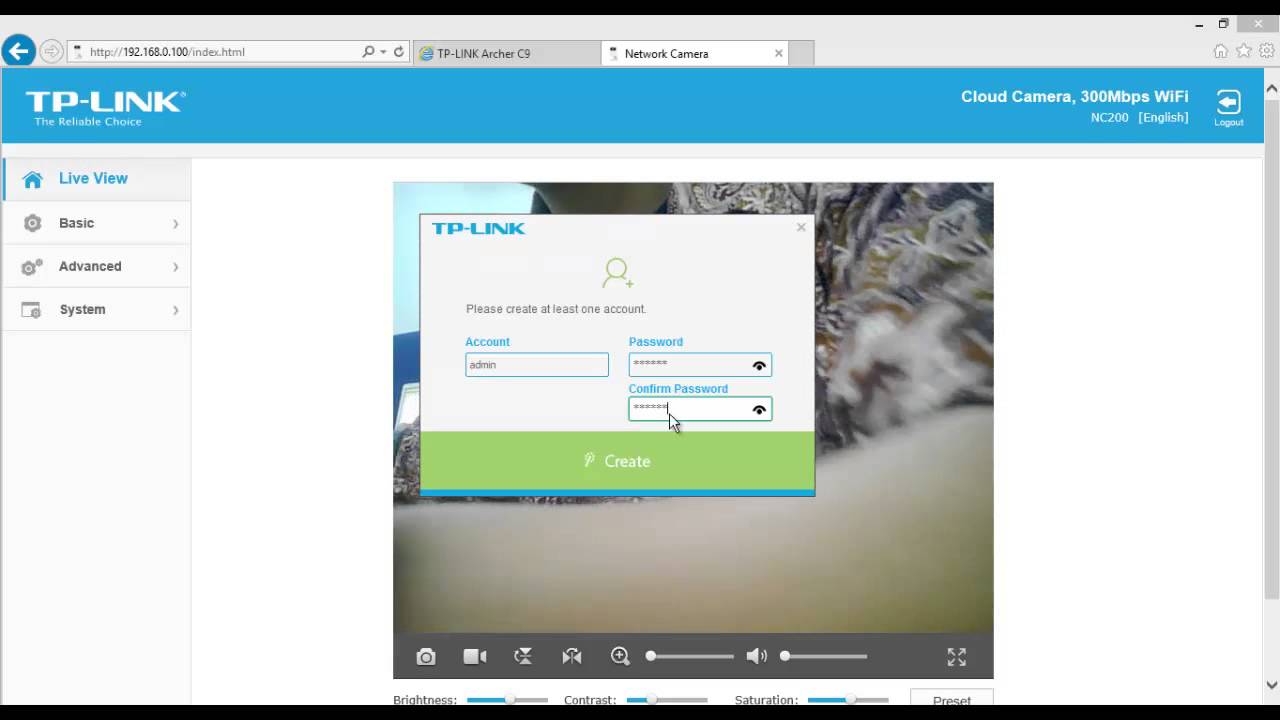Viewport: 1280px width, 720px height.
Task: Click the browser forward arrow button
Action: click(51, 51)
